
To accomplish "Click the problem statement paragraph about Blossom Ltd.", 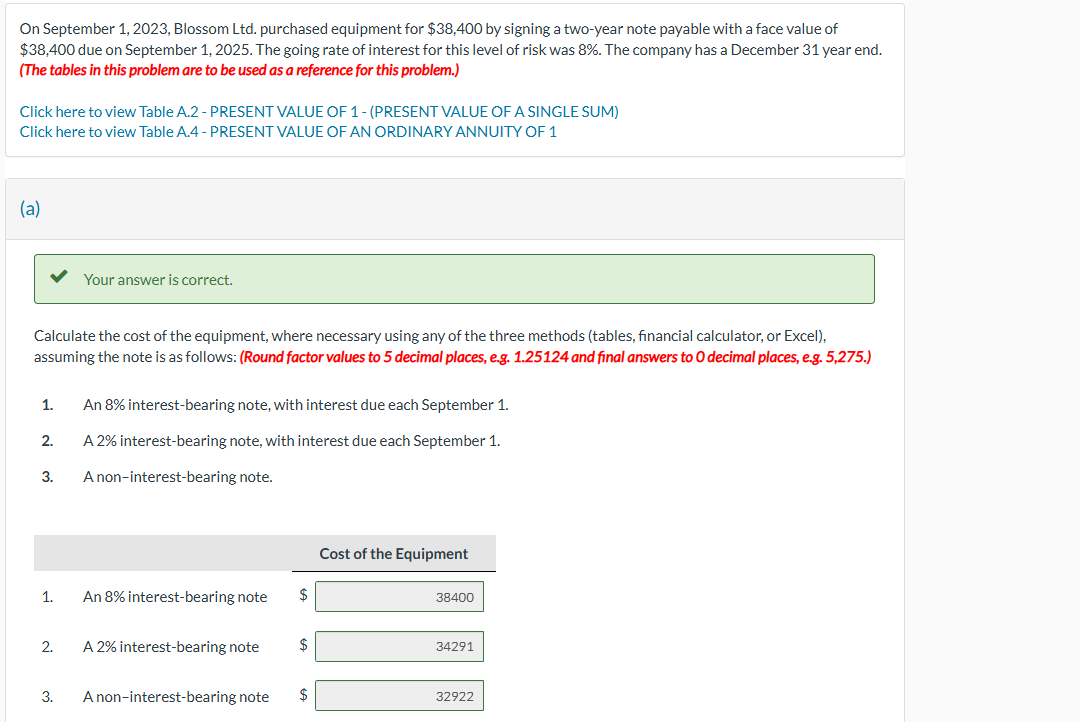I will click(x=450, y=40).
